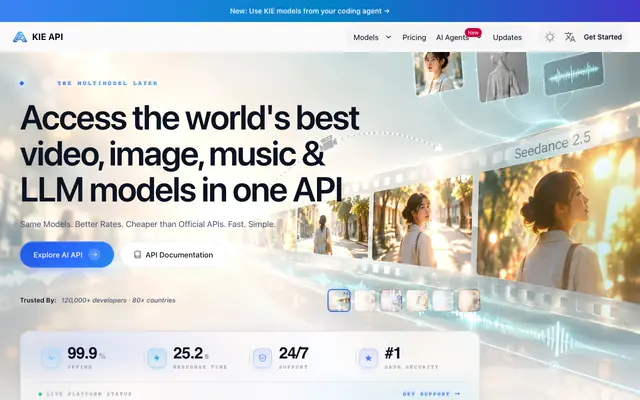Click the blue diamond icon before the tagline
Image resolution: width=640 pixels, height=400 pixels.
click(22, 83)
